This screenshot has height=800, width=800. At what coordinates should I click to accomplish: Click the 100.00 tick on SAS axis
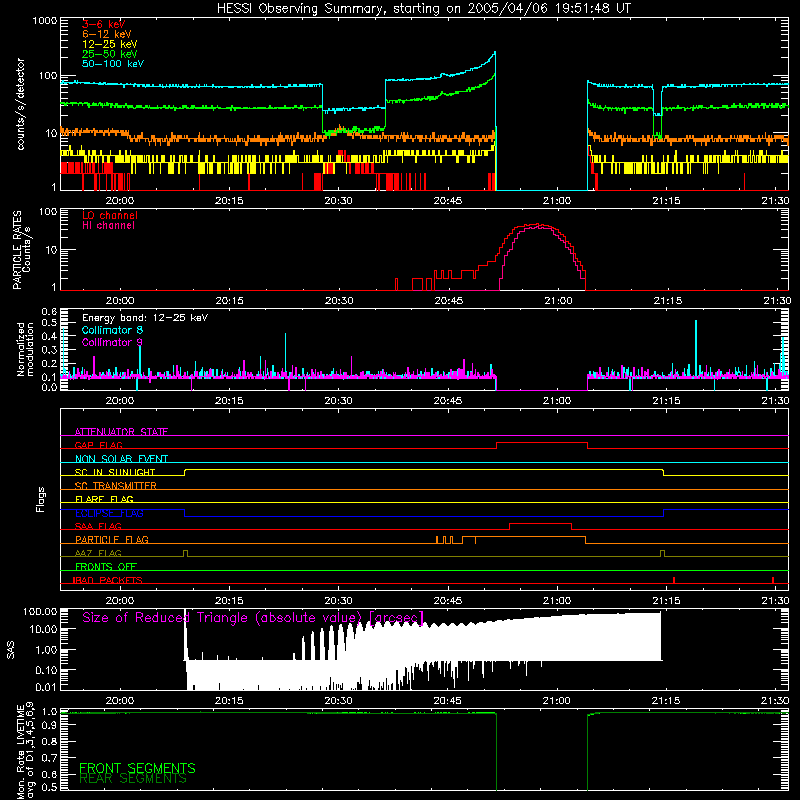coord(40,612)
